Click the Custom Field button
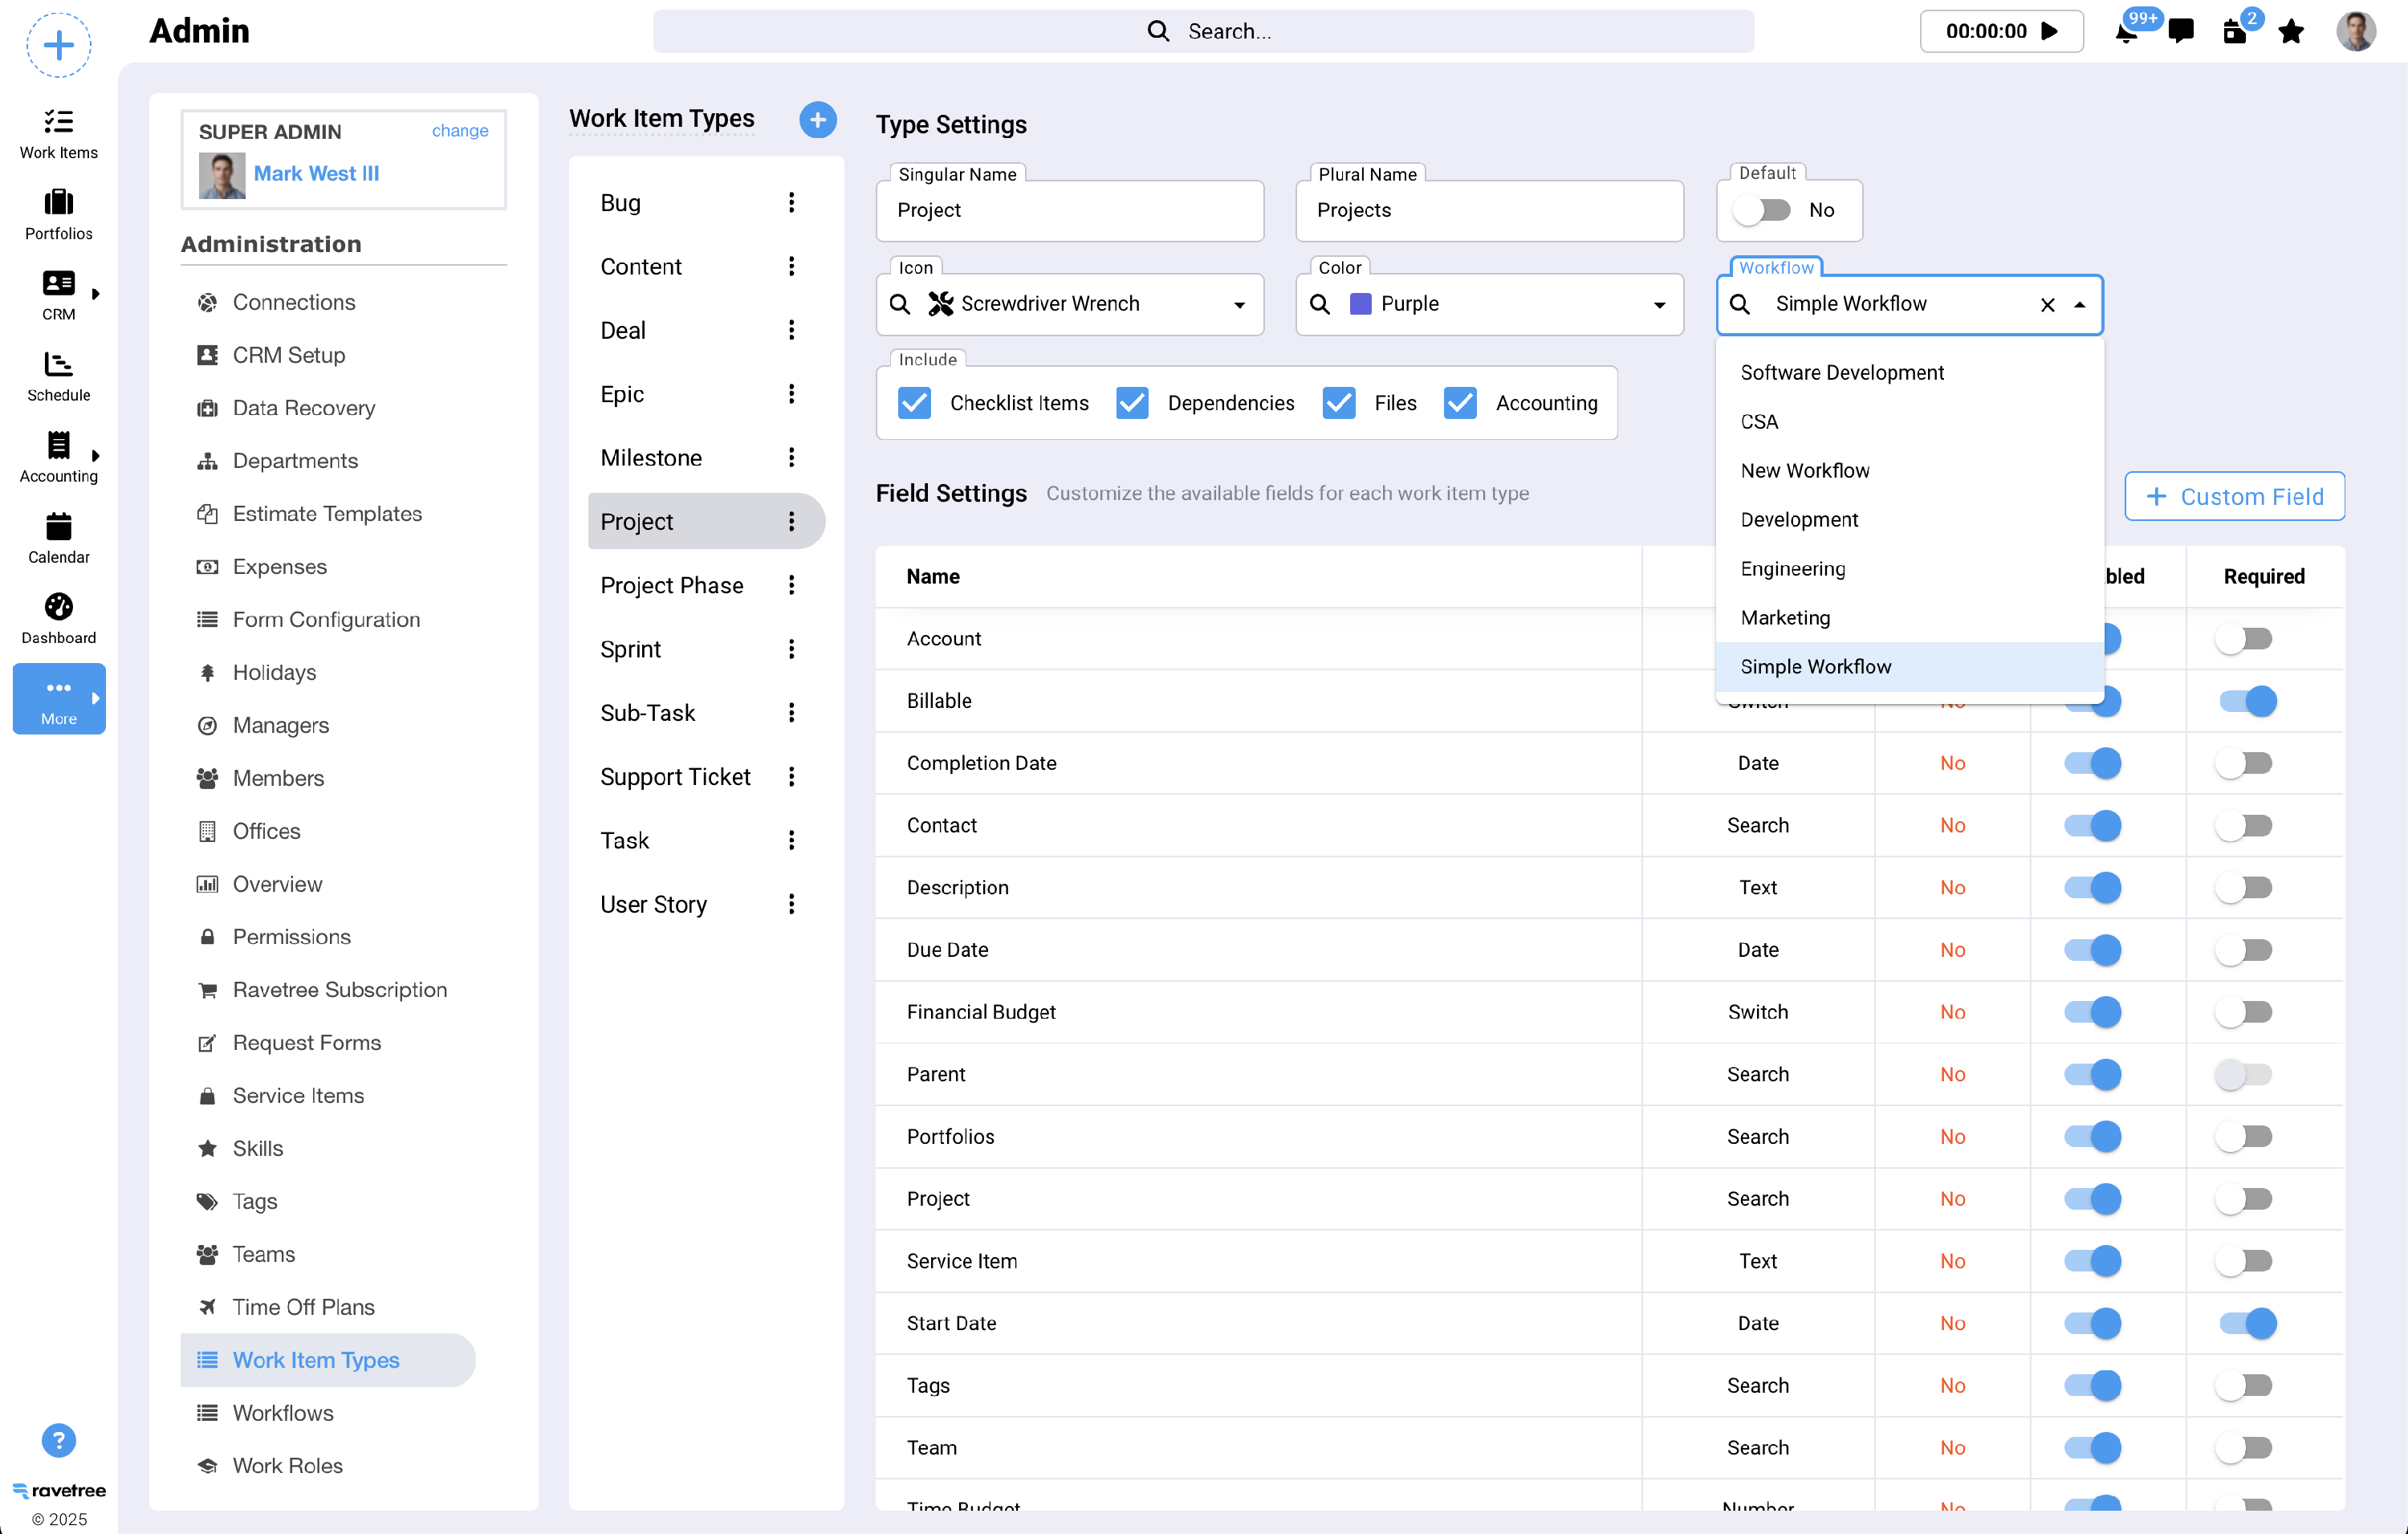This screenshot has width=2408, height=1534. 2234,496
